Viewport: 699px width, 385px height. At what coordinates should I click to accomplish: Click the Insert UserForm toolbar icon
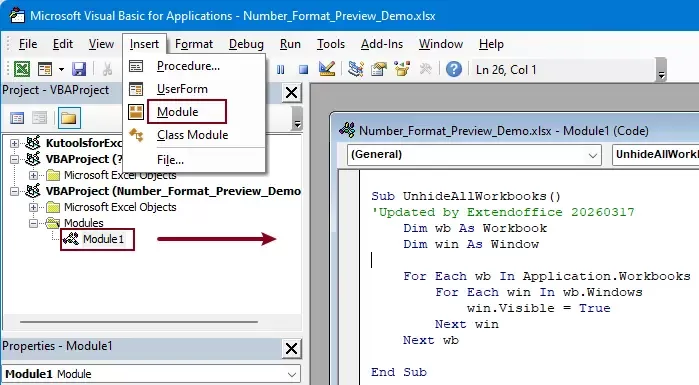45,70
